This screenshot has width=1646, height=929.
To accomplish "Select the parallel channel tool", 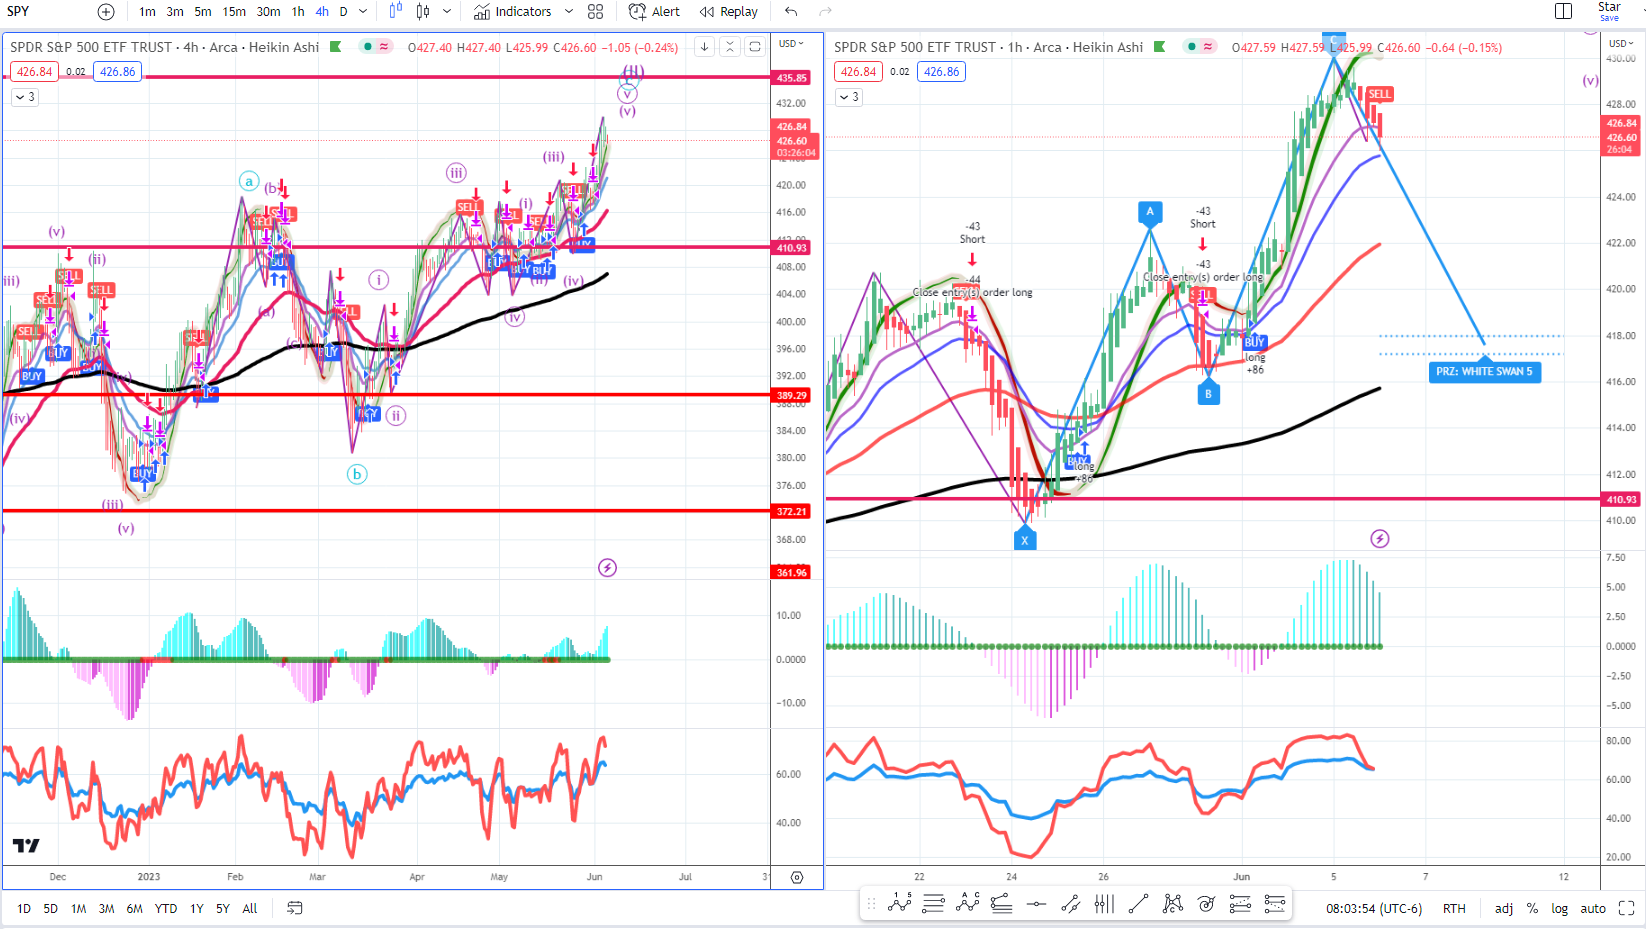I will 1070,904.
